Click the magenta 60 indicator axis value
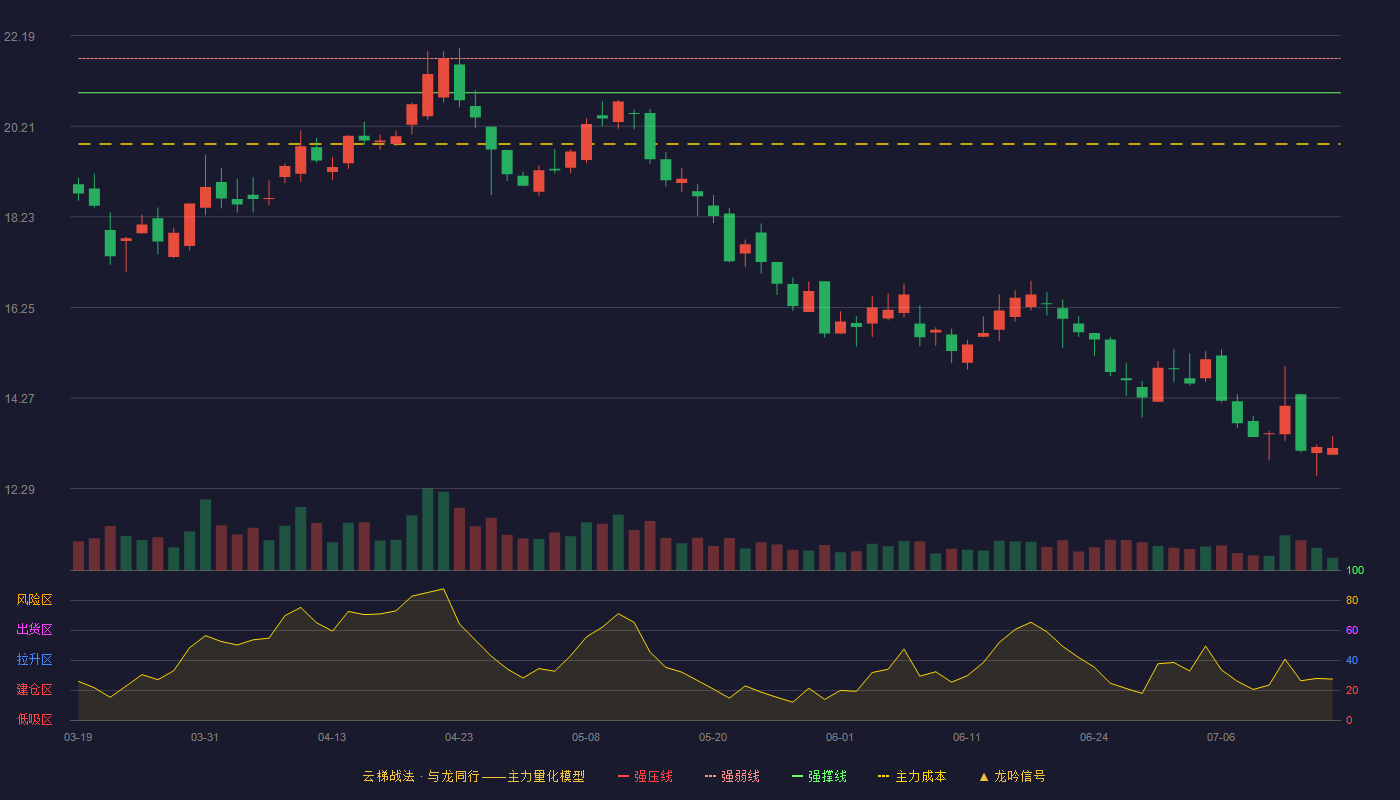The width and height of the screenshot is (1400, 800). [1352, 630]
